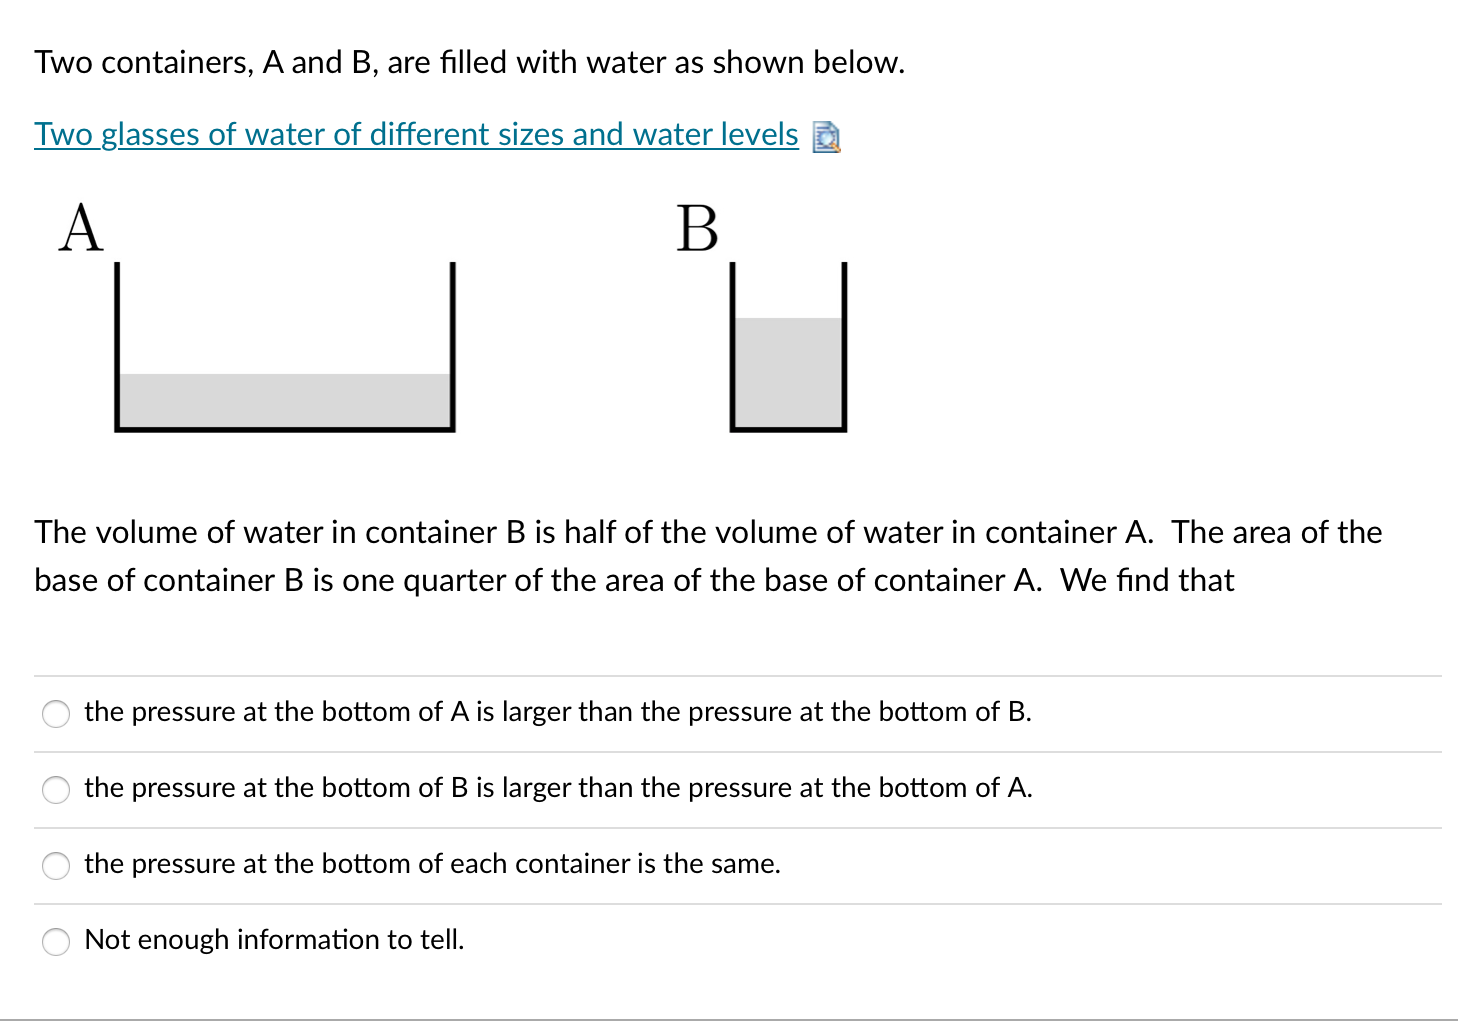
Task: Click the letter B label above the narrow container
Action: click(696, 228)
